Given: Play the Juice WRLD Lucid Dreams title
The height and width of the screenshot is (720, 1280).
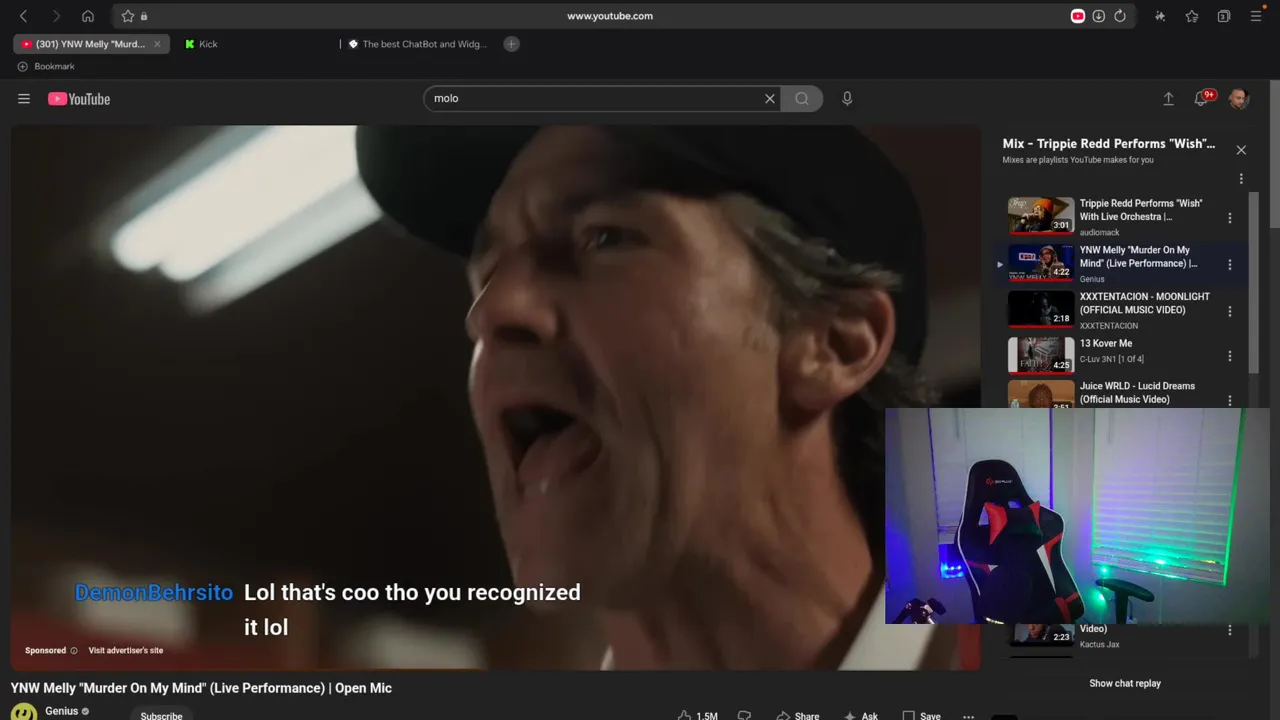Looking at the screenshot, I should tap(1137, 392).
